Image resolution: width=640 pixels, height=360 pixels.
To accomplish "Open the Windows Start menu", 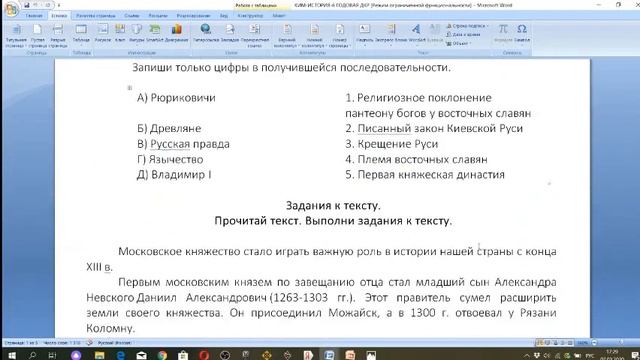I will point(11,355).
